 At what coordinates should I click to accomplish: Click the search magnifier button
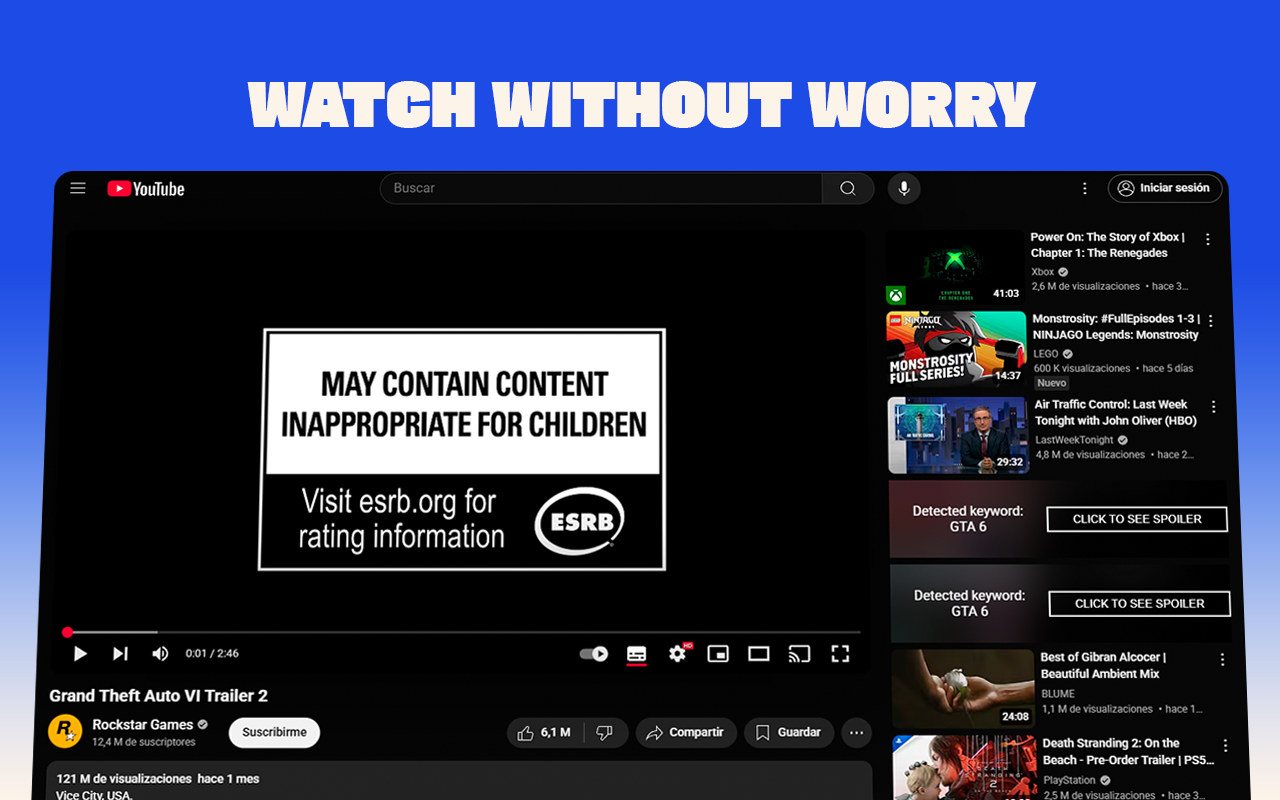point(848,188)
